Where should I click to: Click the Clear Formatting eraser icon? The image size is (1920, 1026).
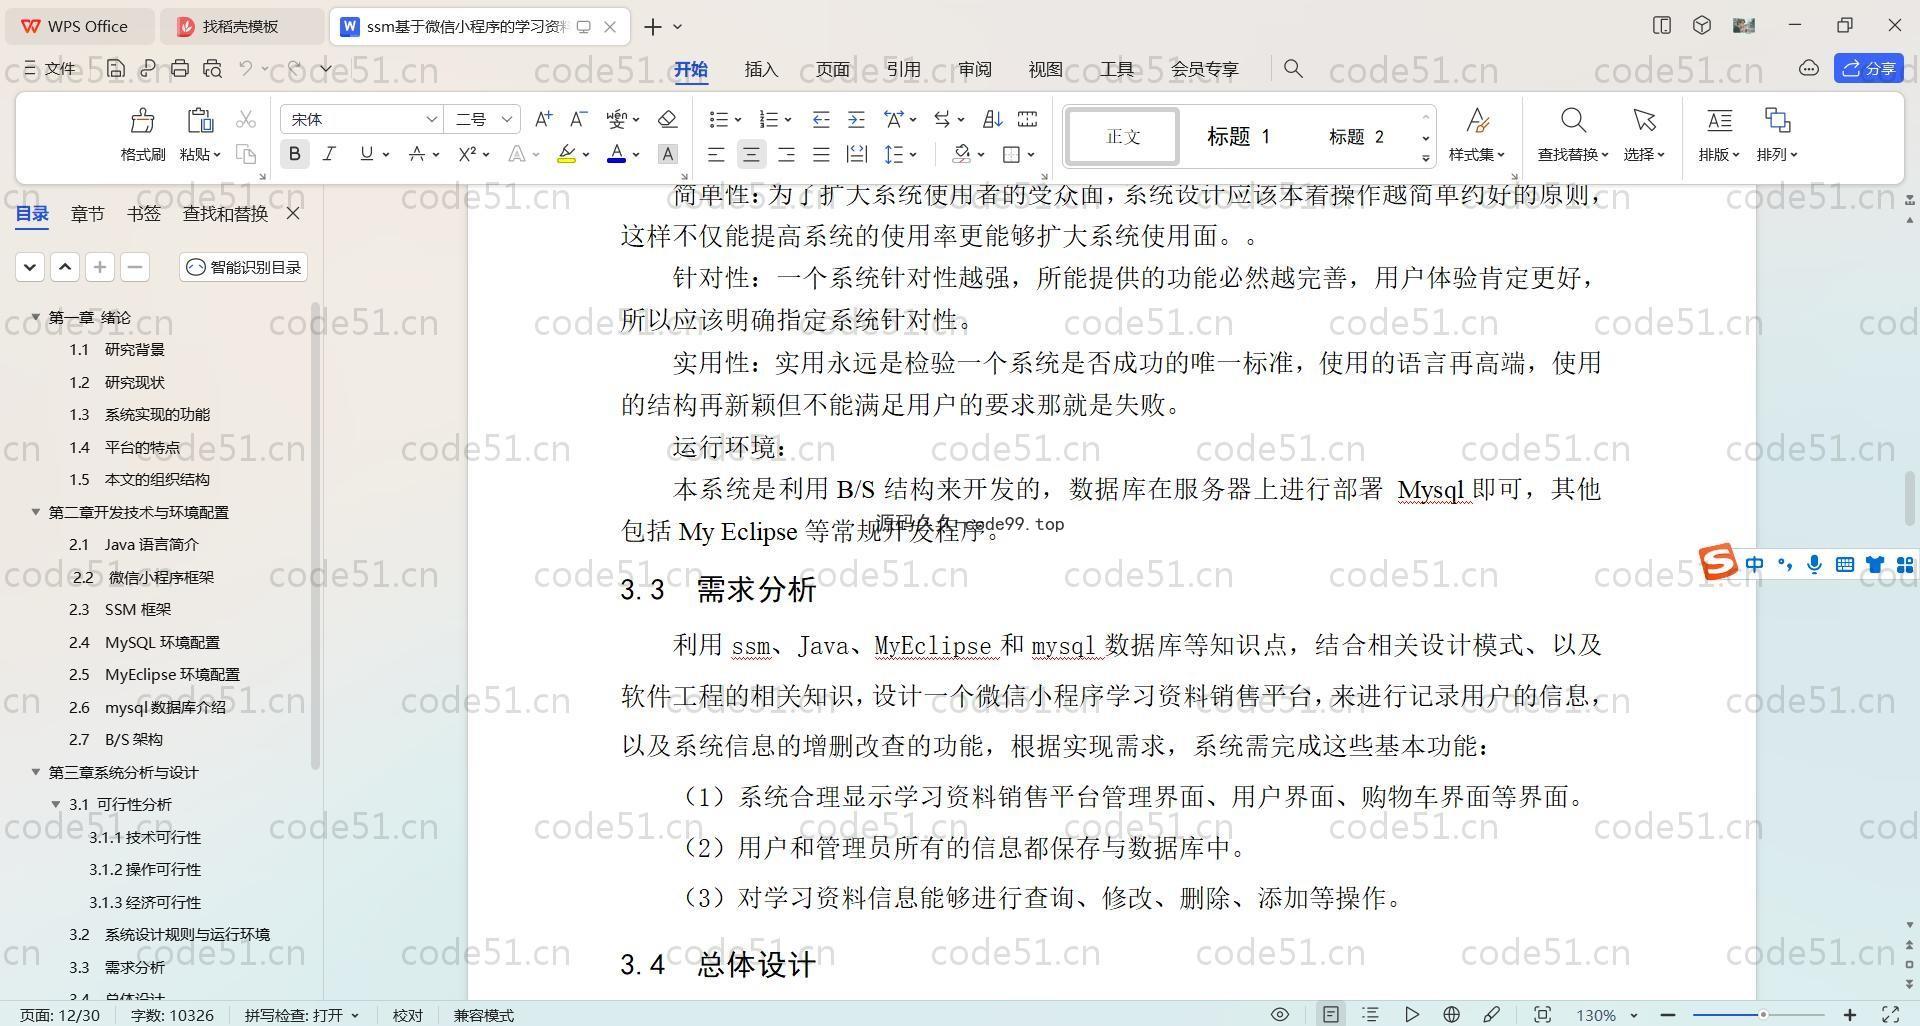coord(668,119)
